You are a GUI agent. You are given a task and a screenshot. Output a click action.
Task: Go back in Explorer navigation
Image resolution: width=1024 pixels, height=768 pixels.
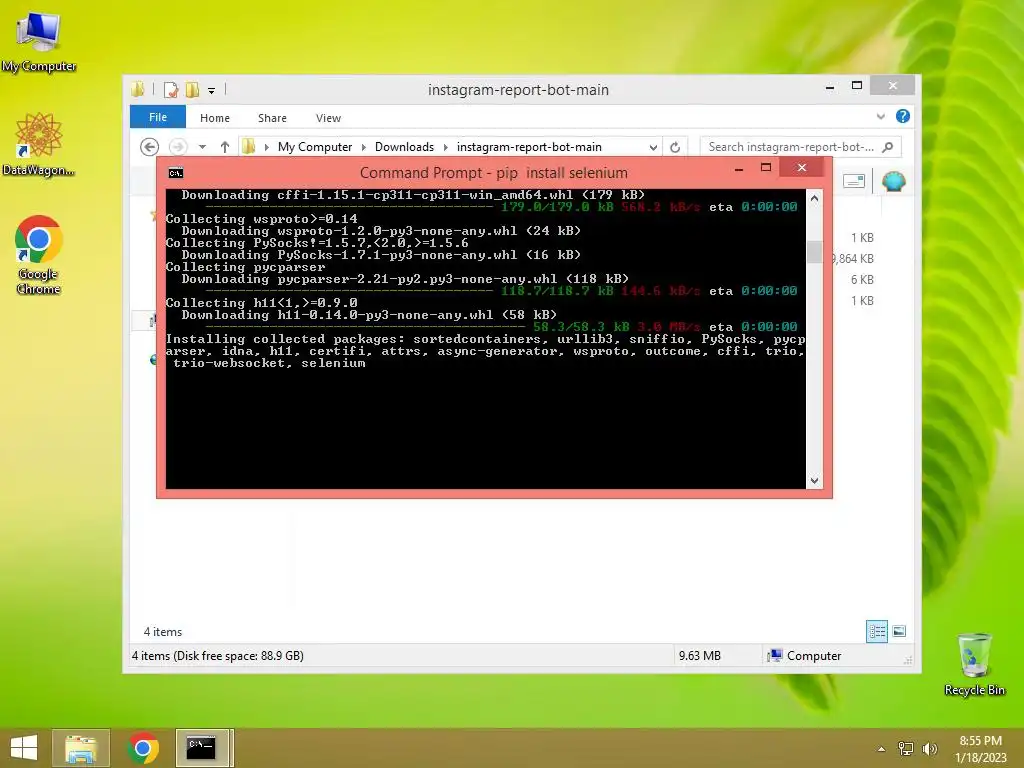tap(150, 147)
